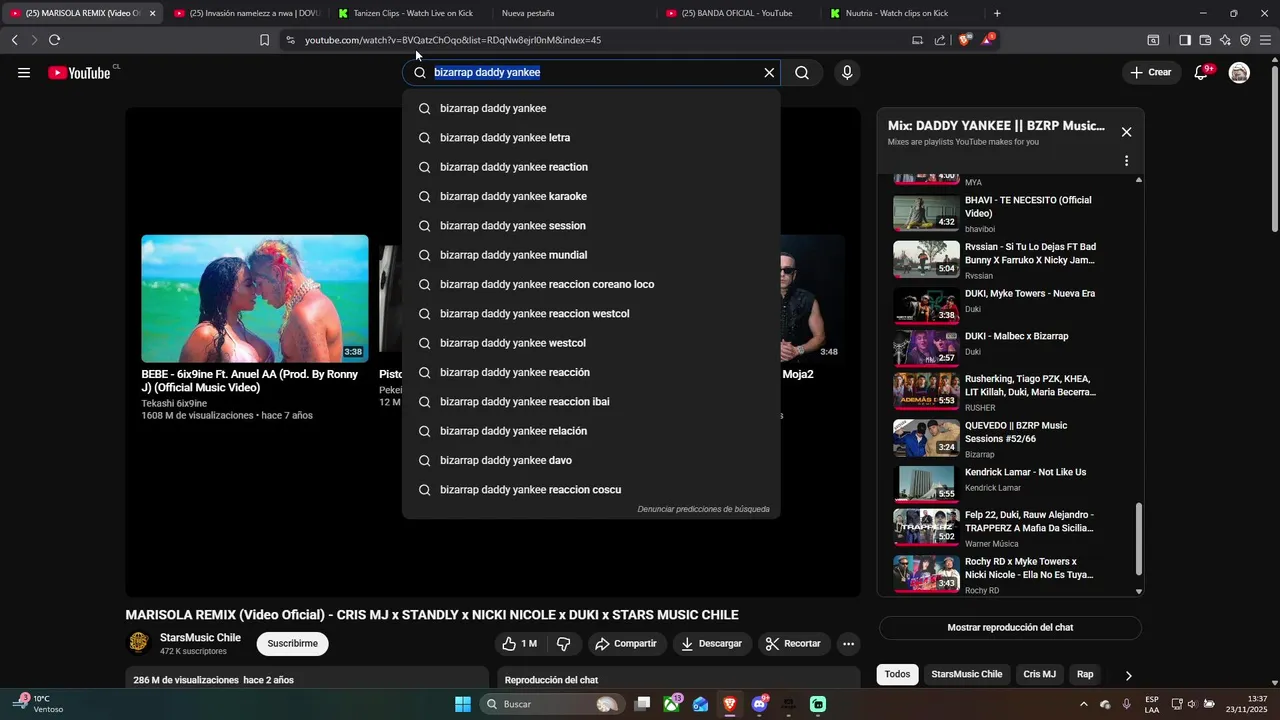Close the Mix playlist panel
Screen dimensions: 1280x720
(x=1126, y=132)
